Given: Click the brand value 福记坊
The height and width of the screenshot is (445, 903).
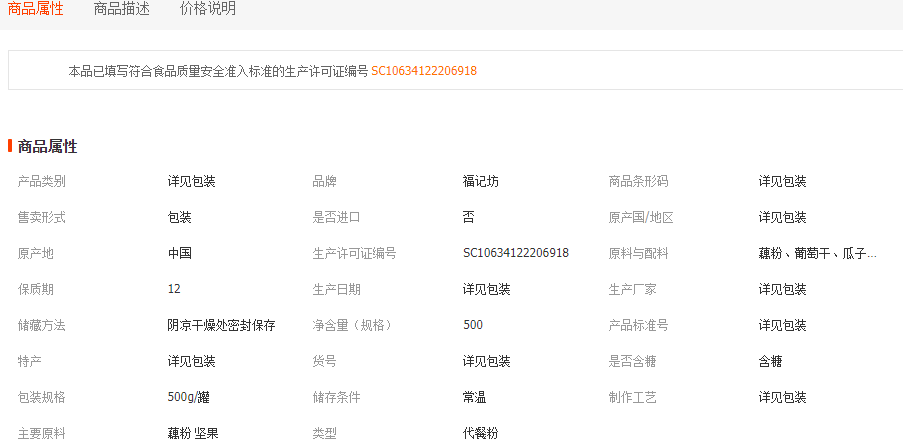Looking at the screenshot, I should coord(481,181).
